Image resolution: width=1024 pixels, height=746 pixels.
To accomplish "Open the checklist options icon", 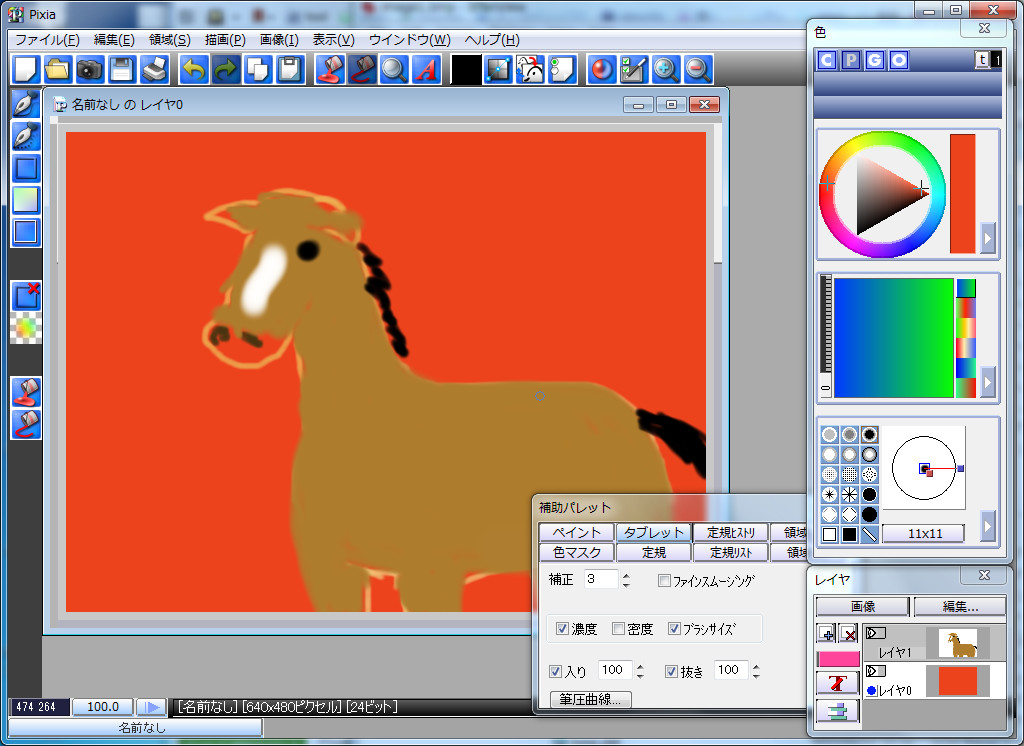I will (x=633, y=69).
